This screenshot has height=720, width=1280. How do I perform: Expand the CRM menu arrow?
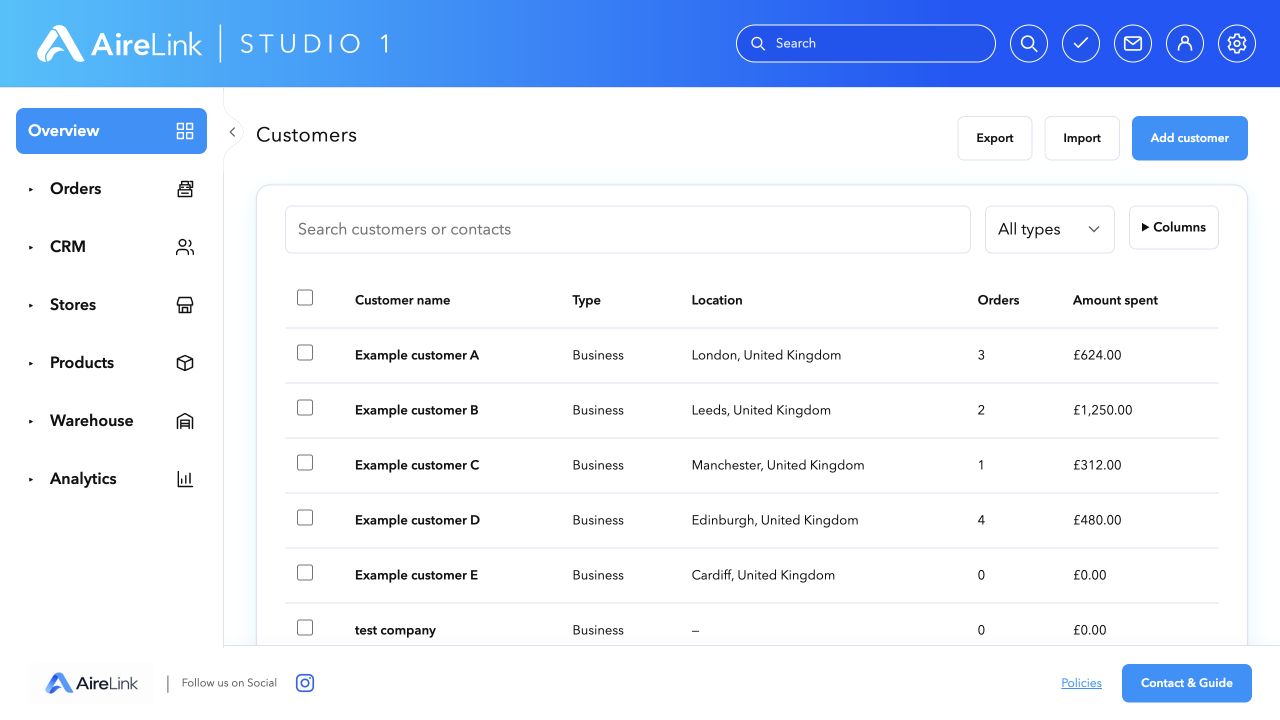pos(31,247)
